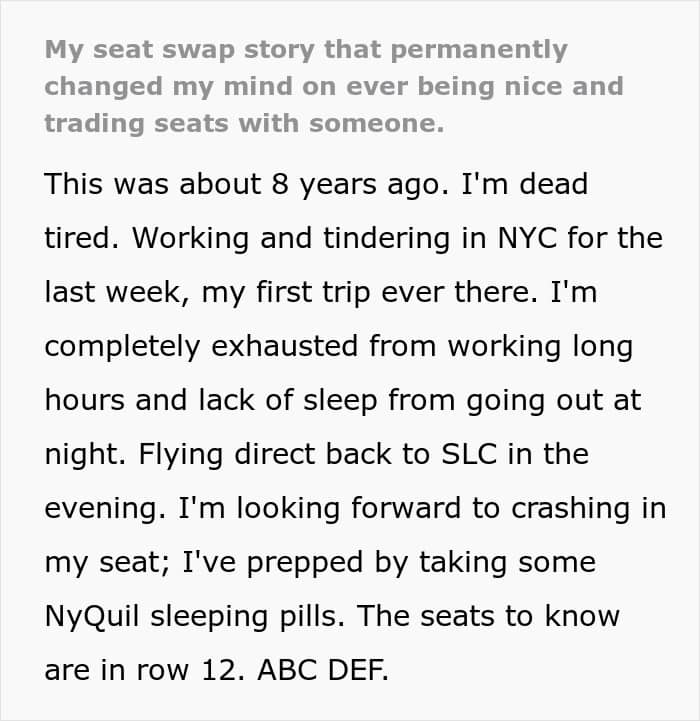Click the word "permanently" in the title
This screenshot has height=721, width=700.
coord(479,50)
